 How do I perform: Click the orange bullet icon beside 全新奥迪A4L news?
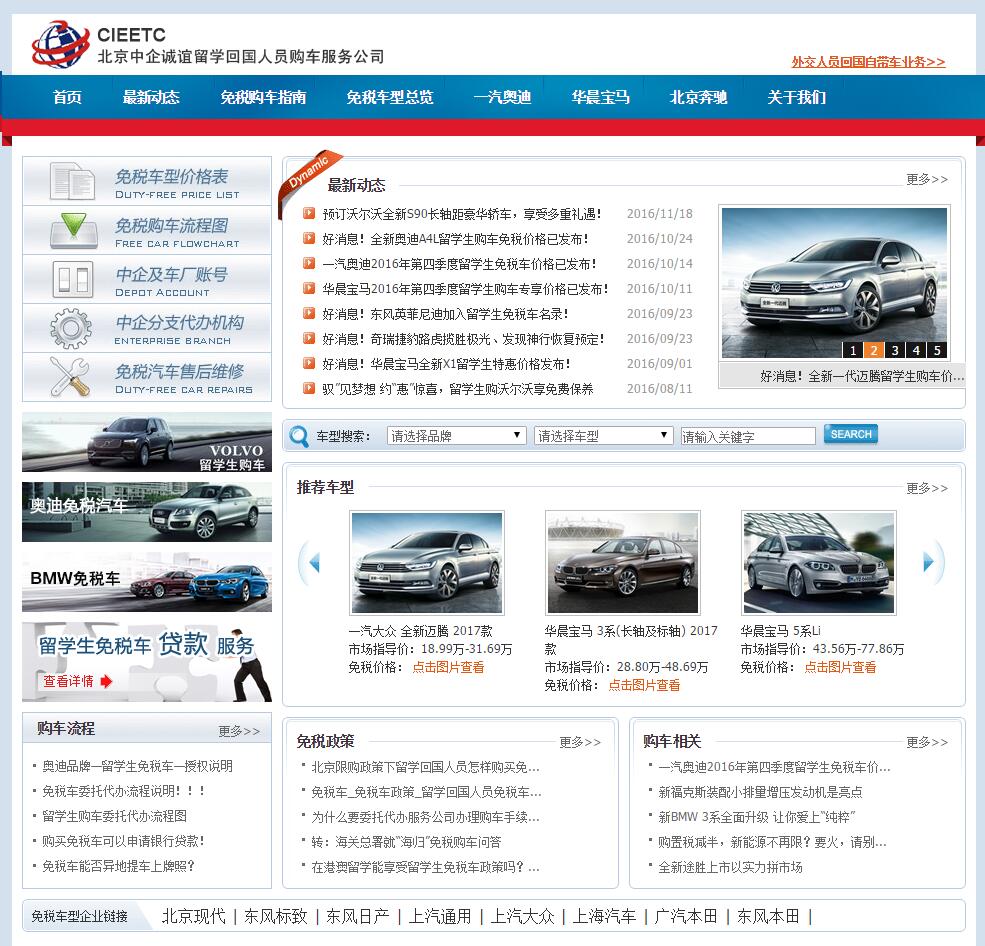[x=308, y=238]
